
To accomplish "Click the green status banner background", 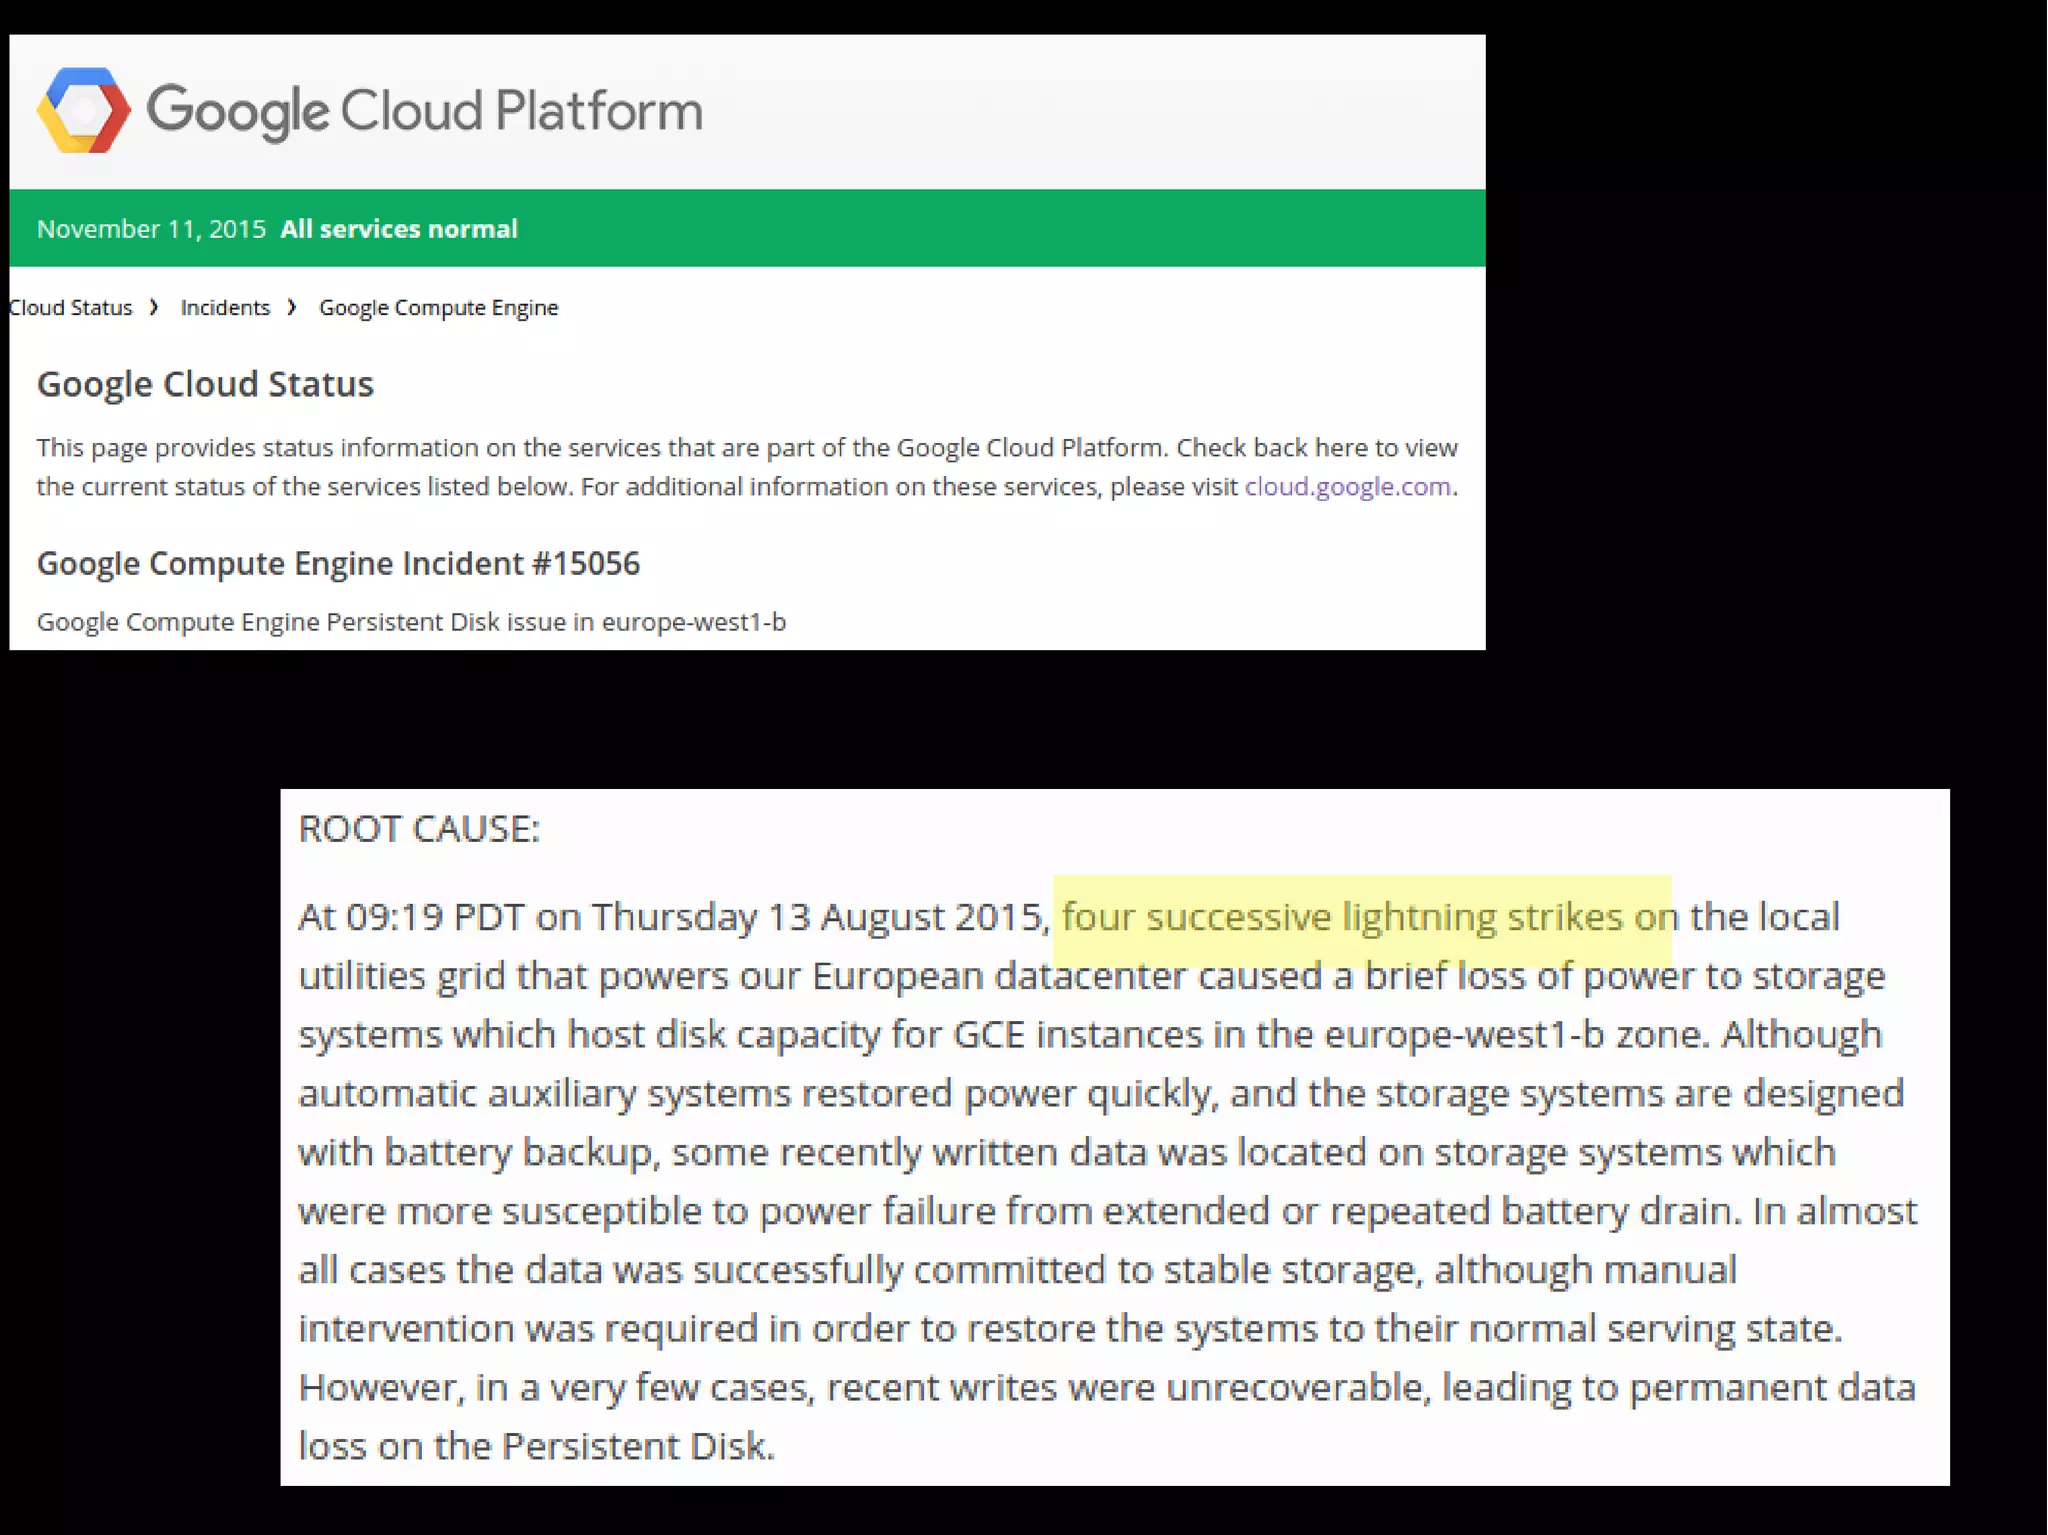I will 1000,229.
